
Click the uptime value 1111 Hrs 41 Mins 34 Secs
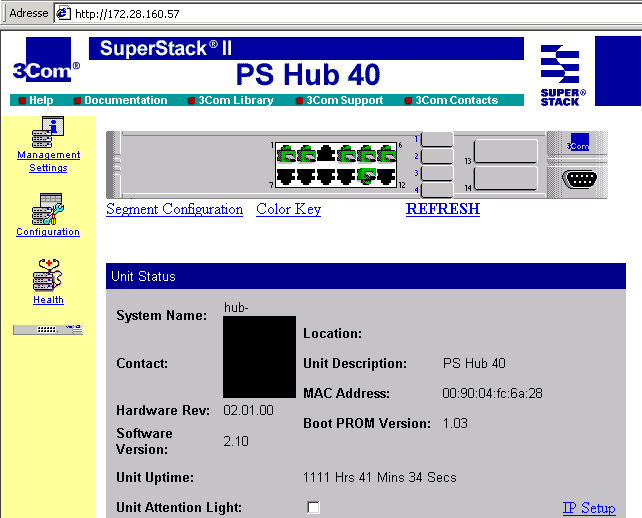[380, 477]
